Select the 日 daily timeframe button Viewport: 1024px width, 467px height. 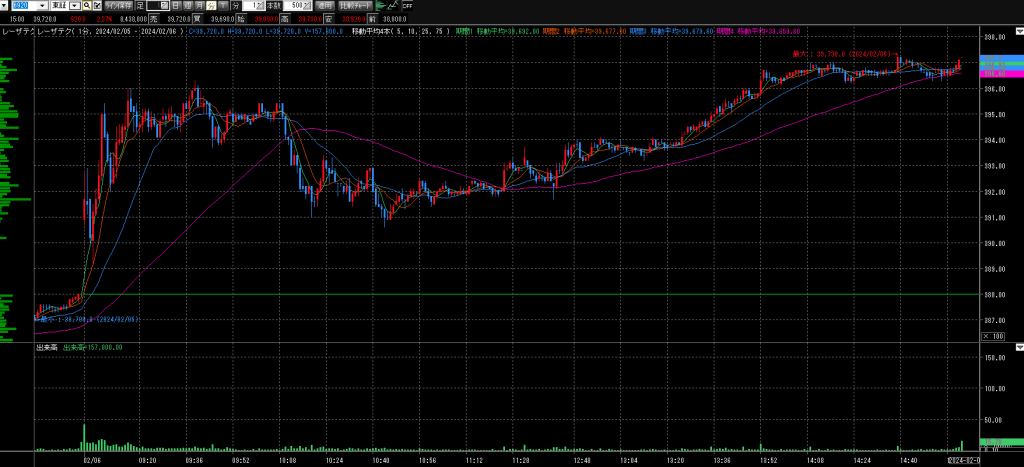point(176,6)
